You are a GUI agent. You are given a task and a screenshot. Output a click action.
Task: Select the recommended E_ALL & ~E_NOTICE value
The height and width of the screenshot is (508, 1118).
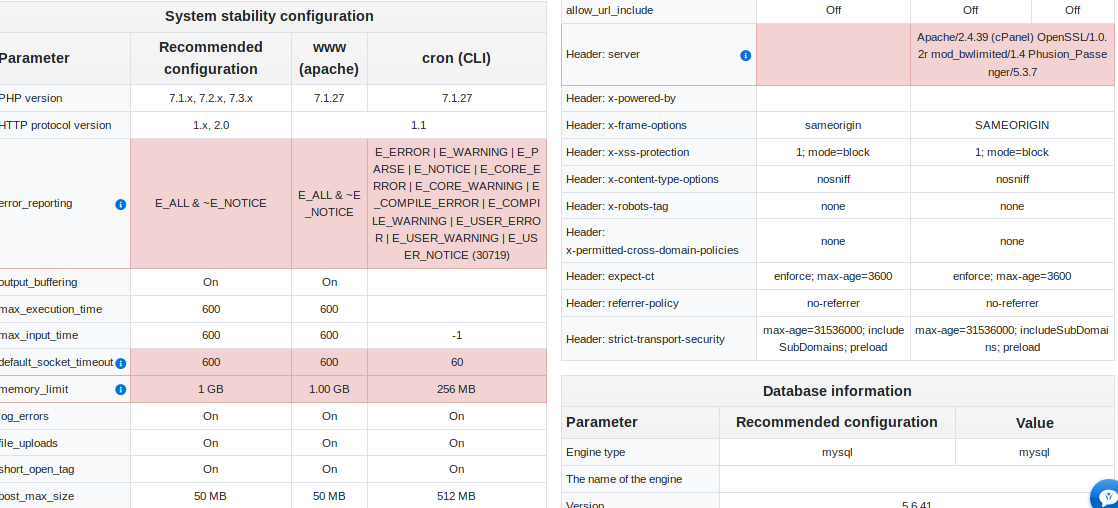211,203
